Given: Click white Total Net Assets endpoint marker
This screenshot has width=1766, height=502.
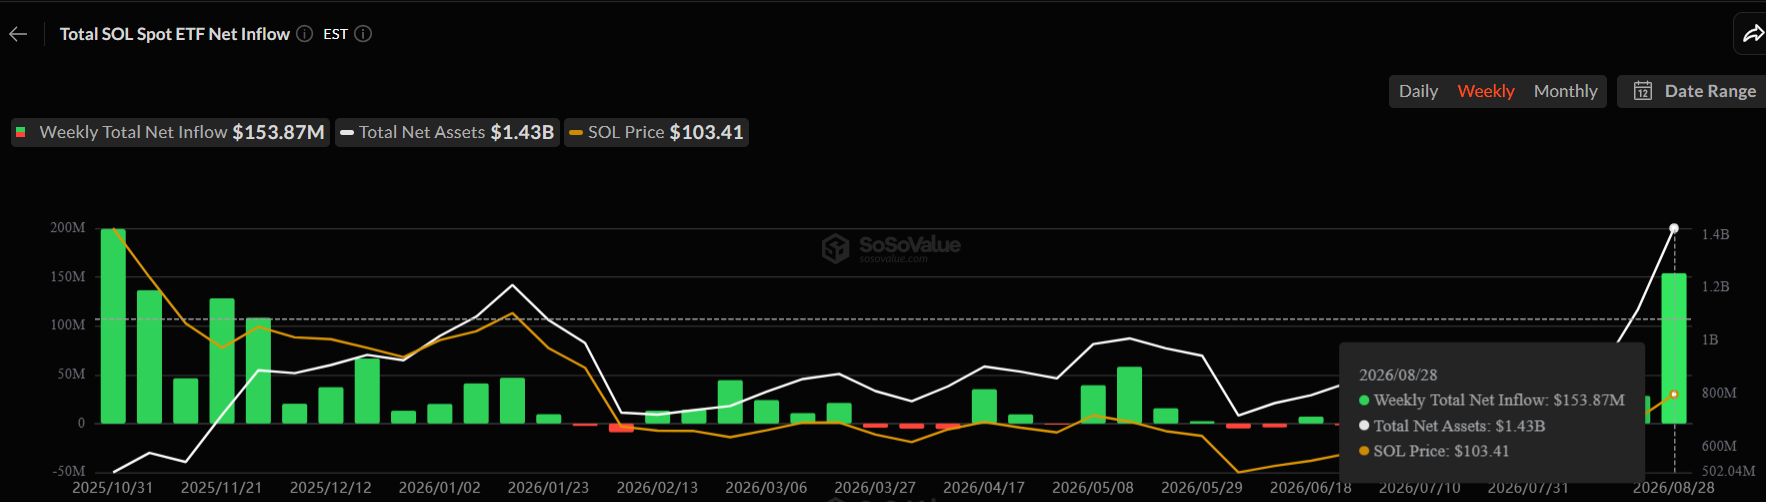Looking at the screenshot, I should [1674, 229].
